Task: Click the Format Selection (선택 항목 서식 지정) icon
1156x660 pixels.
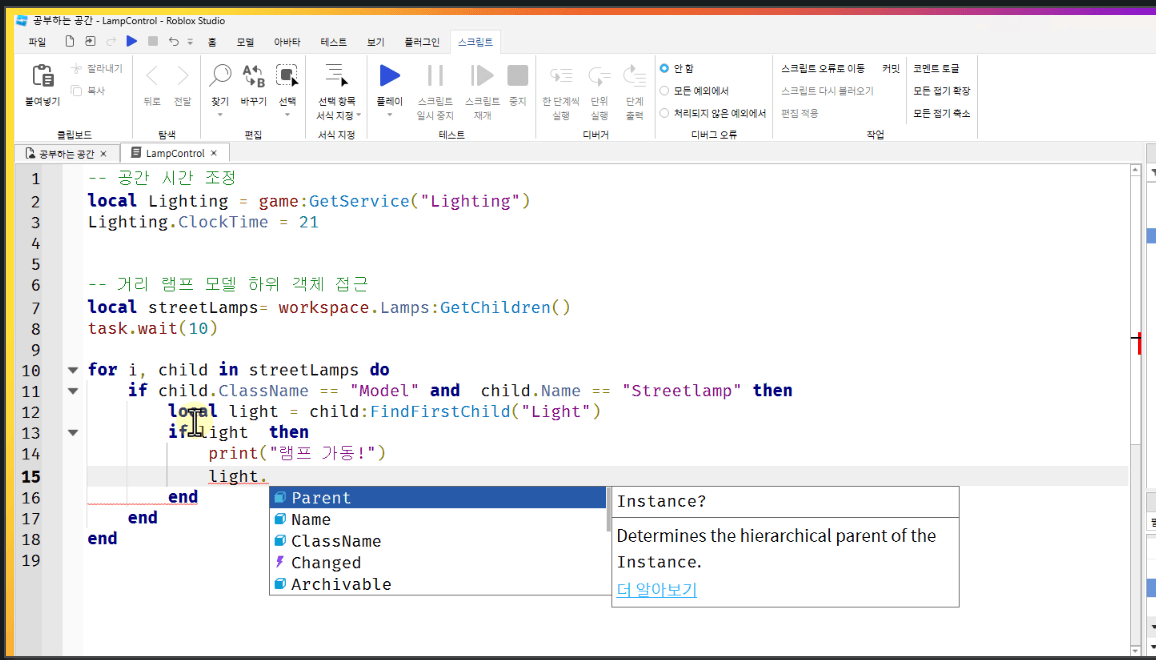Action: (336, 75)
